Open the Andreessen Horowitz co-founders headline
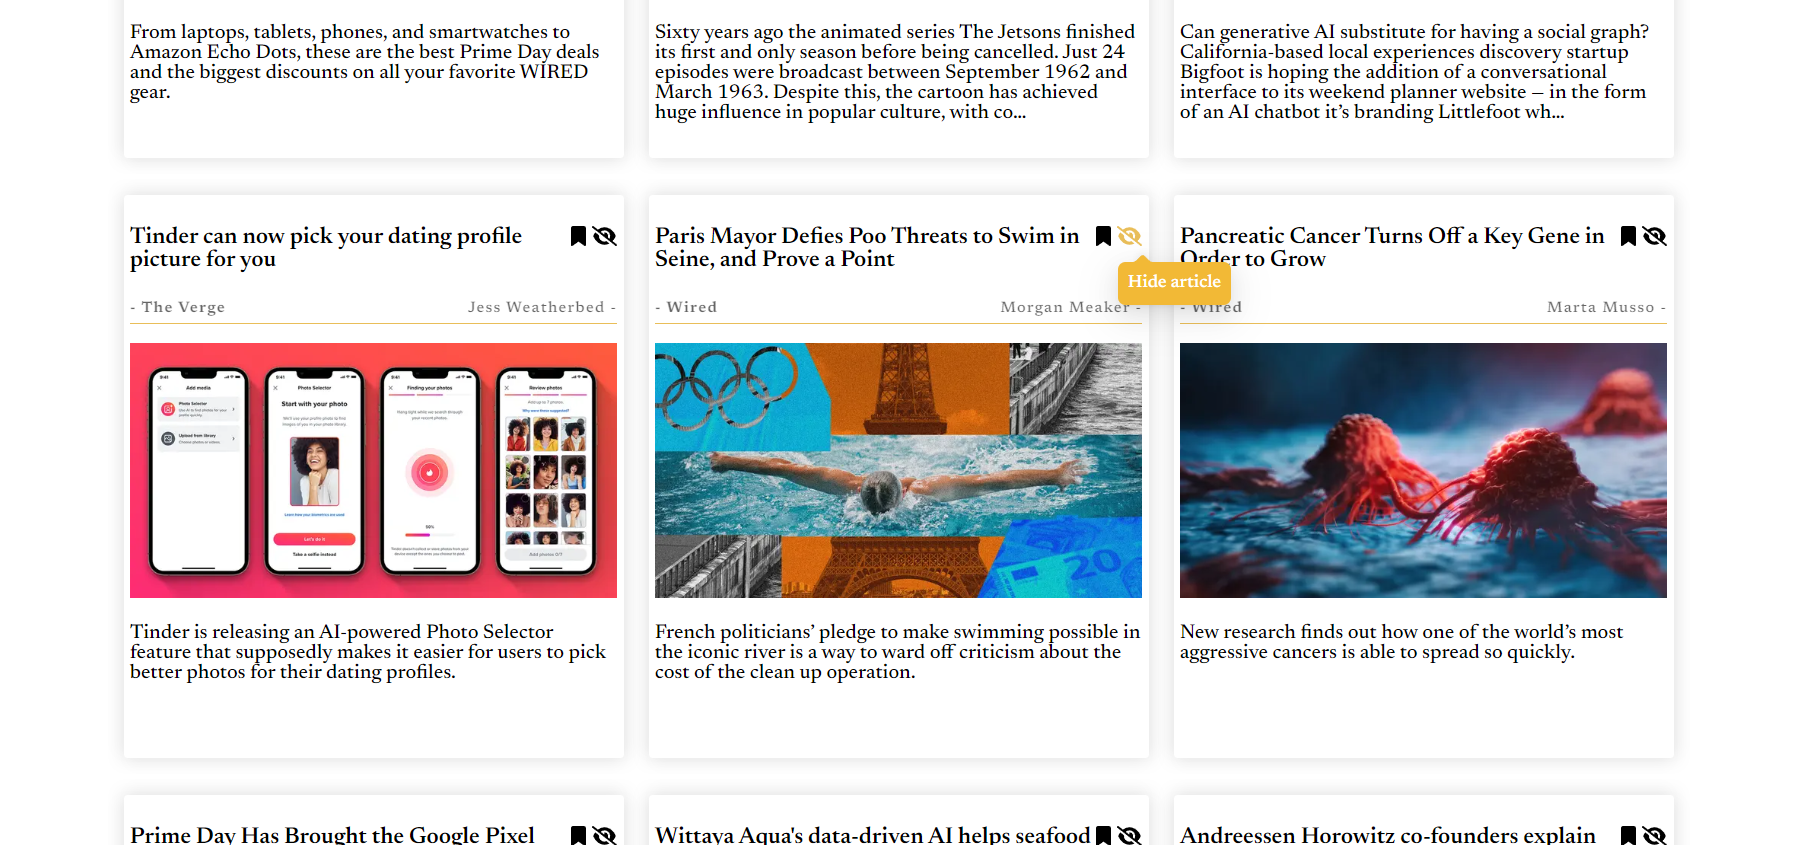 [x=1388, y=834]
